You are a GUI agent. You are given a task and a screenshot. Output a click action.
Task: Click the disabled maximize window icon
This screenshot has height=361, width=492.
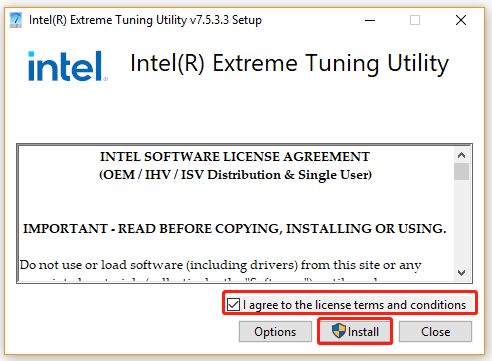[x=415, y=20]
